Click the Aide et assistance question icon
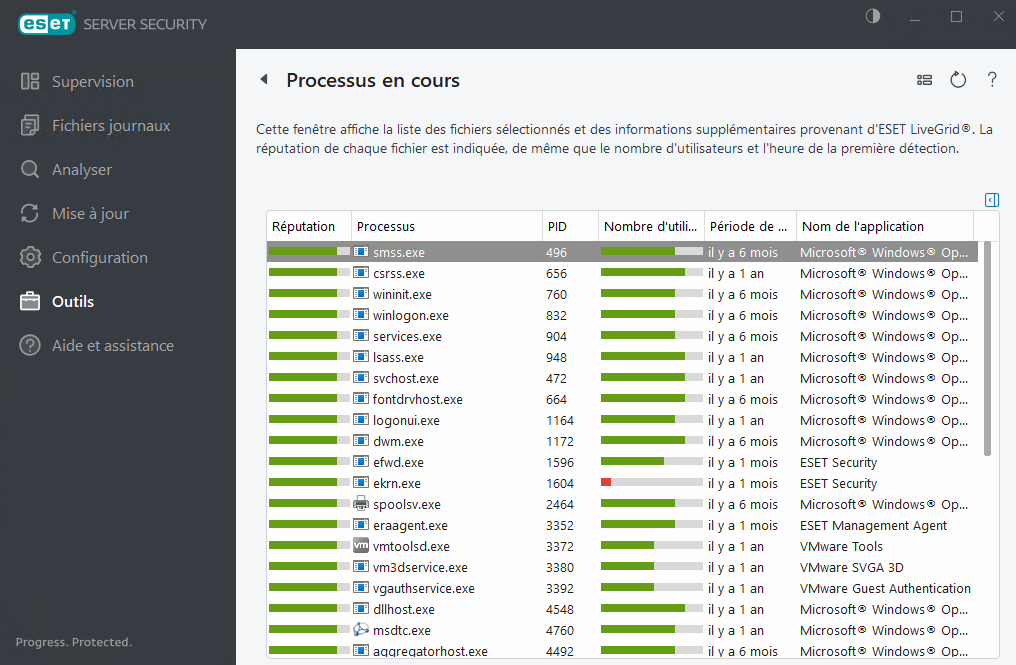1016x665 pixels. 29,345
